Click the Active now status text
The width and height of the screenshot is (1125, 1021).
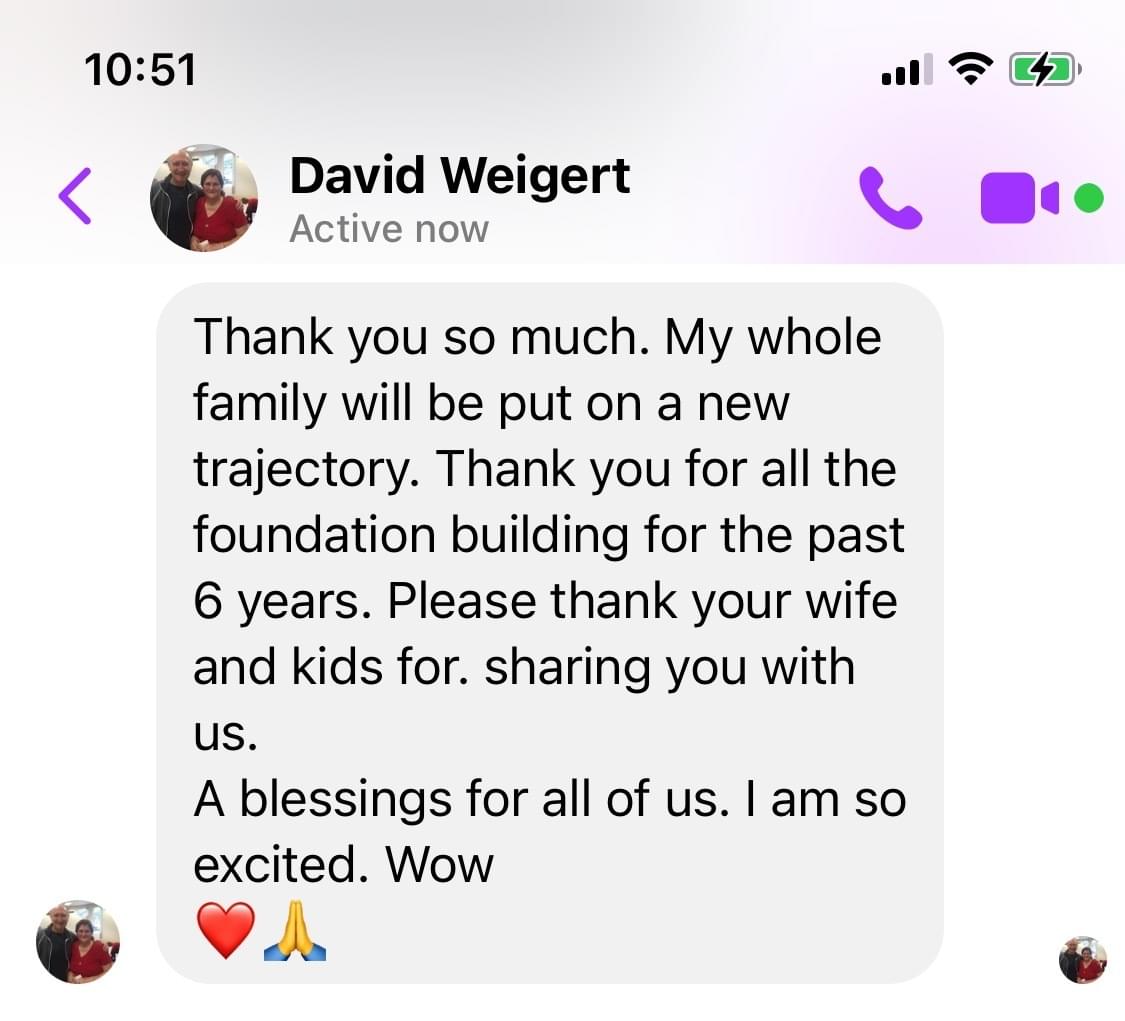pos(389,230)
